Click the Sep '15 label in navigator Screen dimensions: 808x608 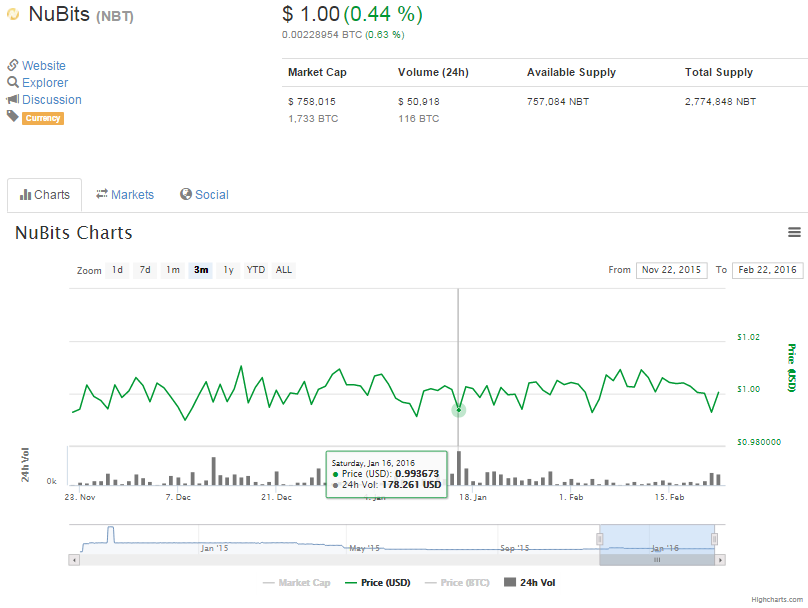coord(515,548)
